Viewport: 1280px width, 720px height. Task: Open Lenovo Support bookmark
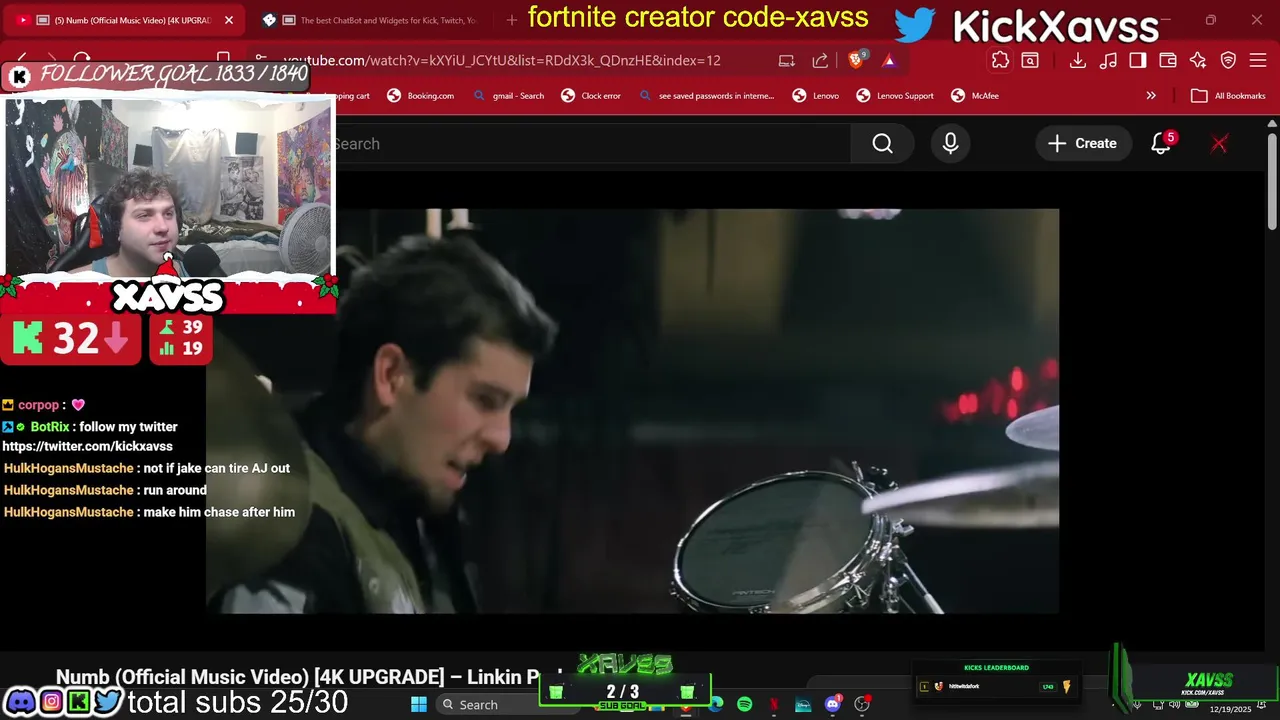tap(895, 96)
